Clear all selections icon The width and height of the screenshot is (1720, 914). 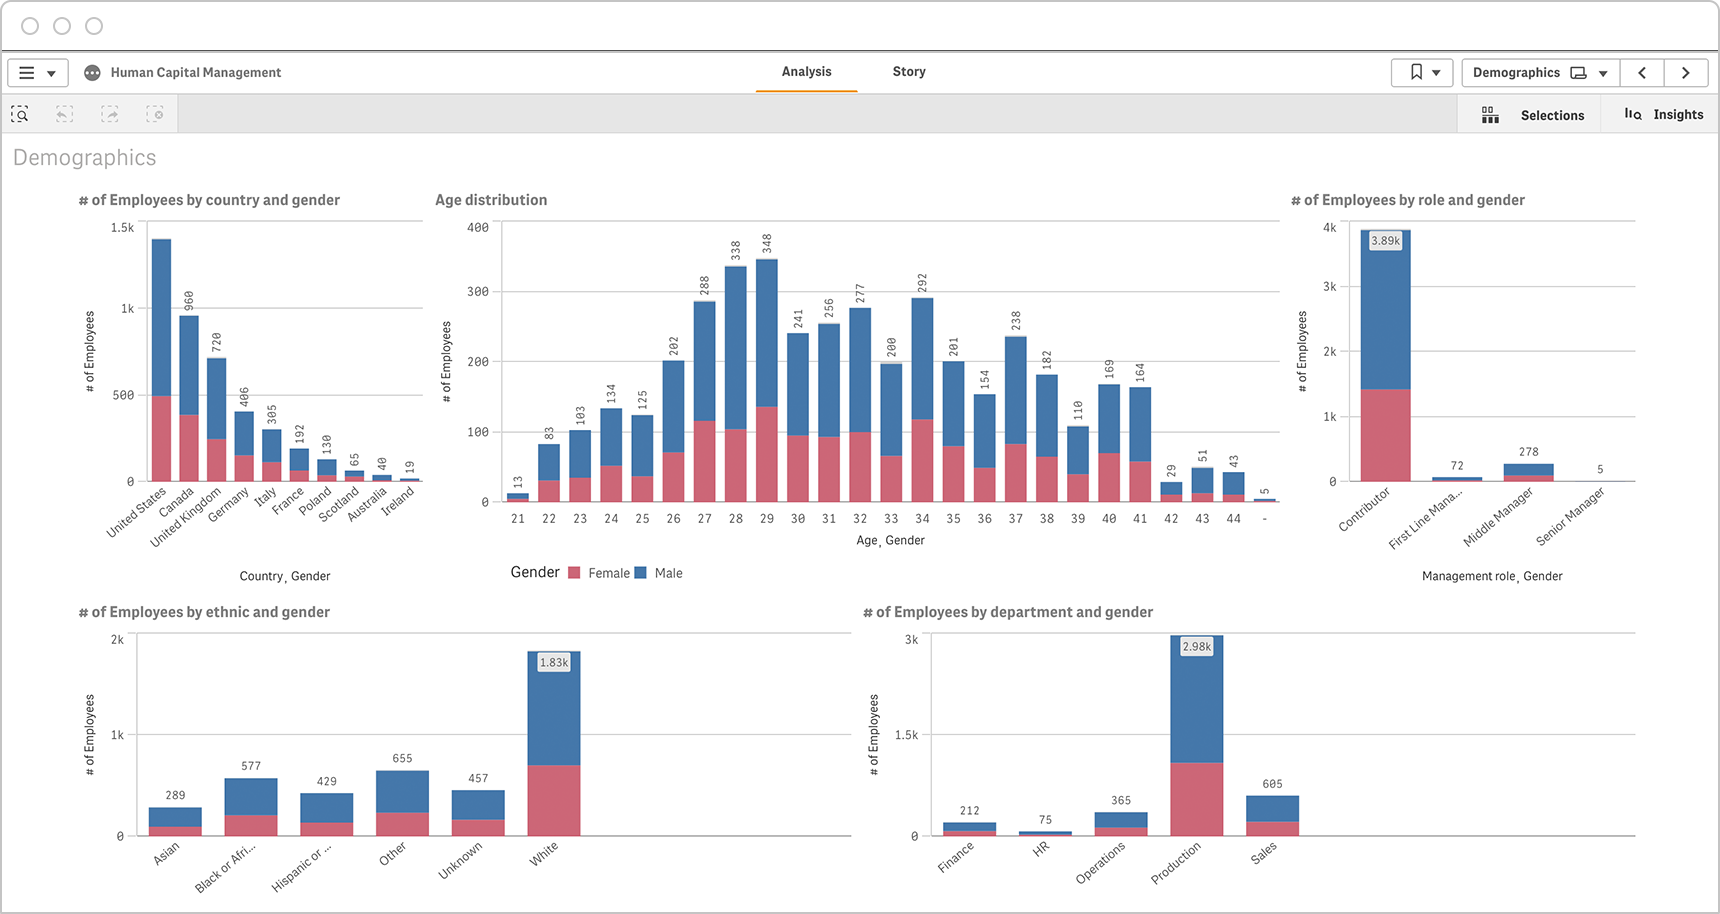tap(155, 115)
